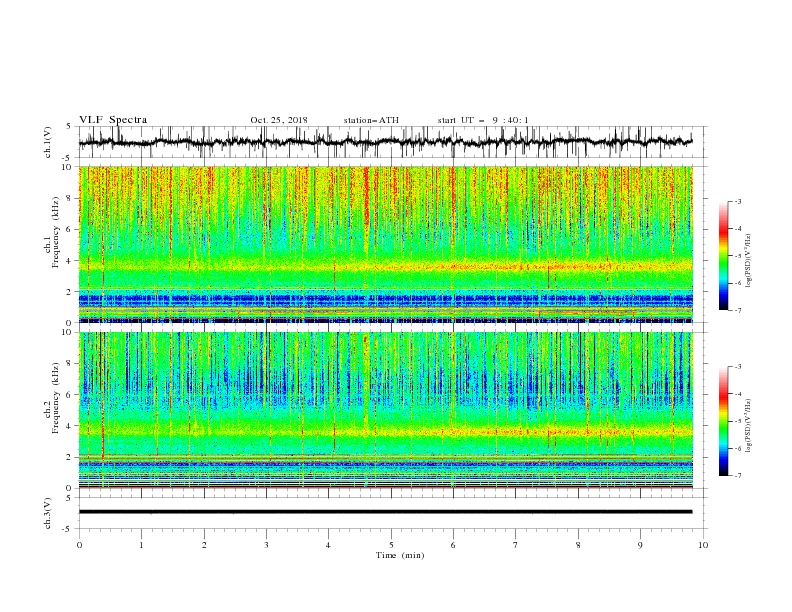Click time axis tick label "10" at bottom right
The height and width of the screenshot is (612, 792).
click(x=703, y=545)
